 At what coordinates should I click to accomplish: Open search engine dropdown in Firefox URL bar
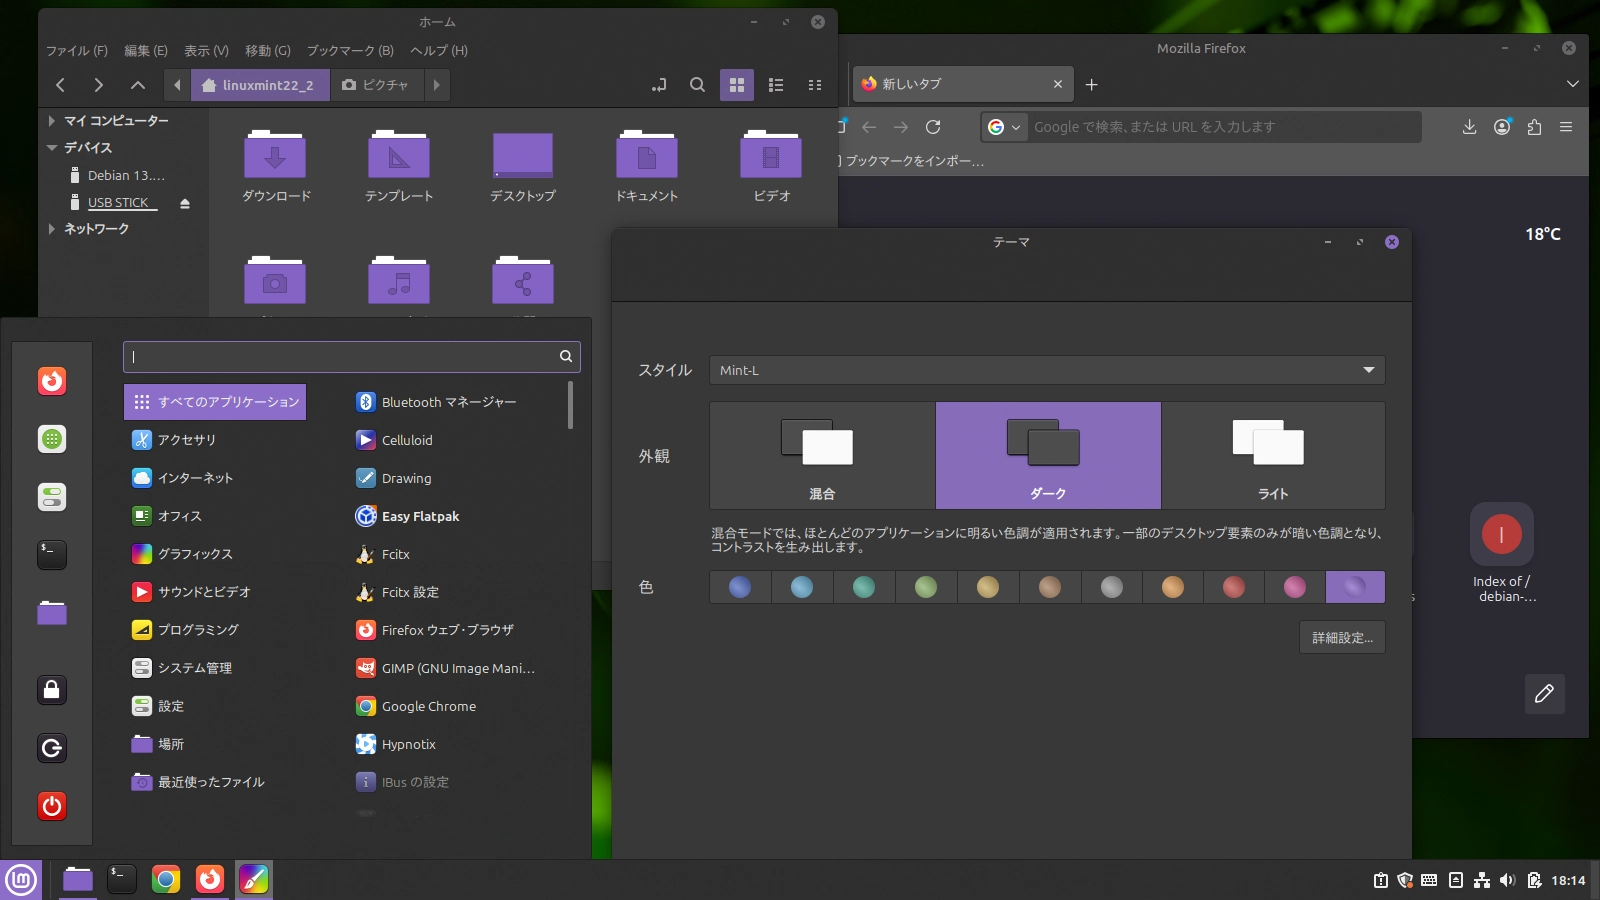point(1005,127)
